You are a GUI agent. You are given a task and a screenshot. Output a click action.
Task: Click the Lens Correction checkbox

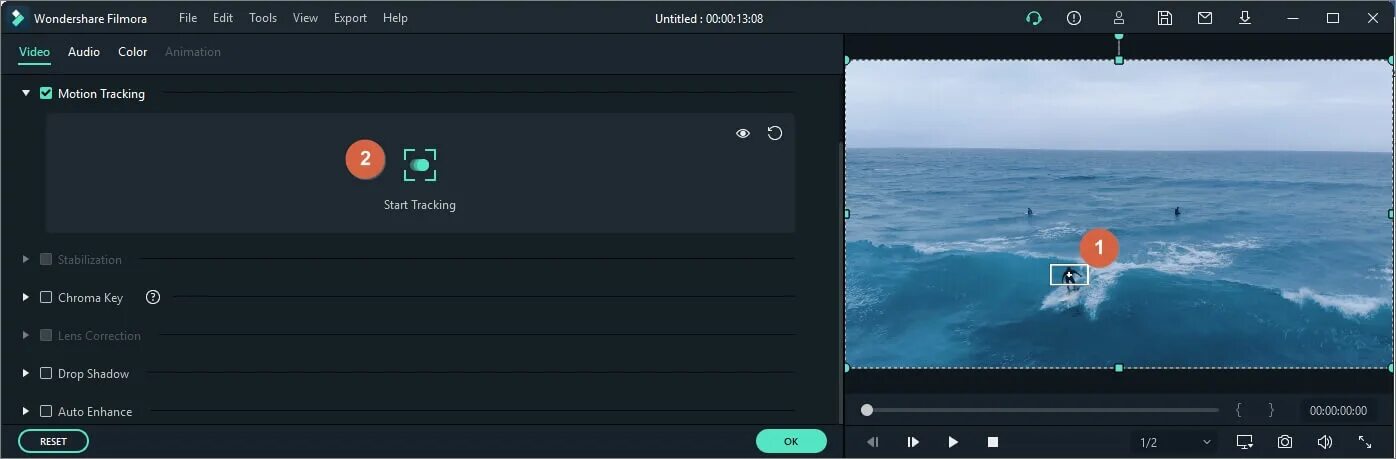(x=46, y=335)
